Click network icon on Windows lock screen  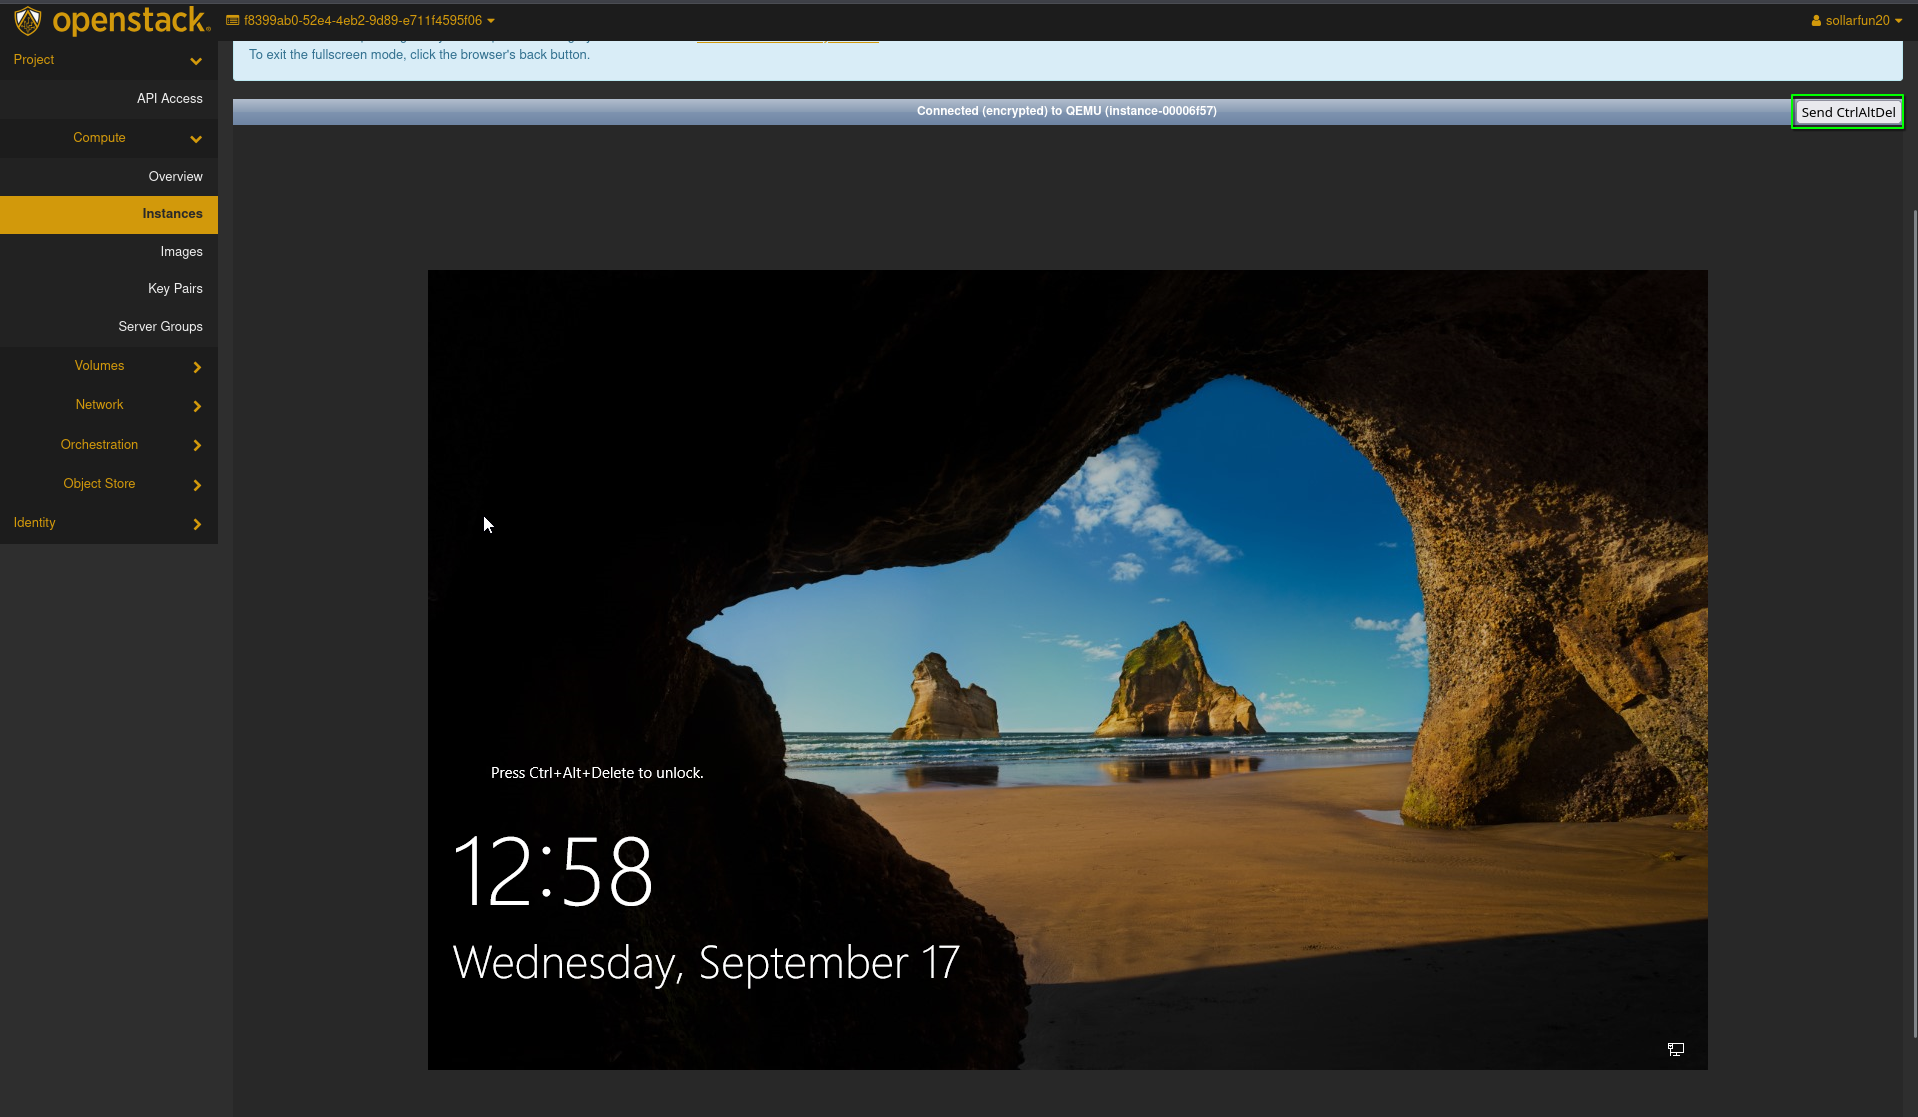pos(1675,1049)
